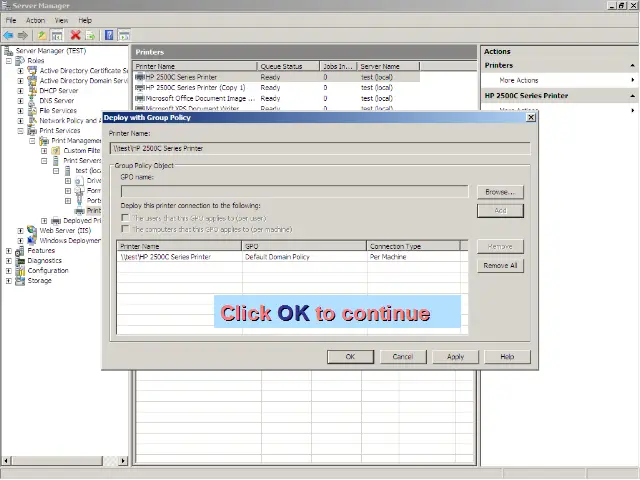
Task: Open the File menu
Action: pos(11,20)
